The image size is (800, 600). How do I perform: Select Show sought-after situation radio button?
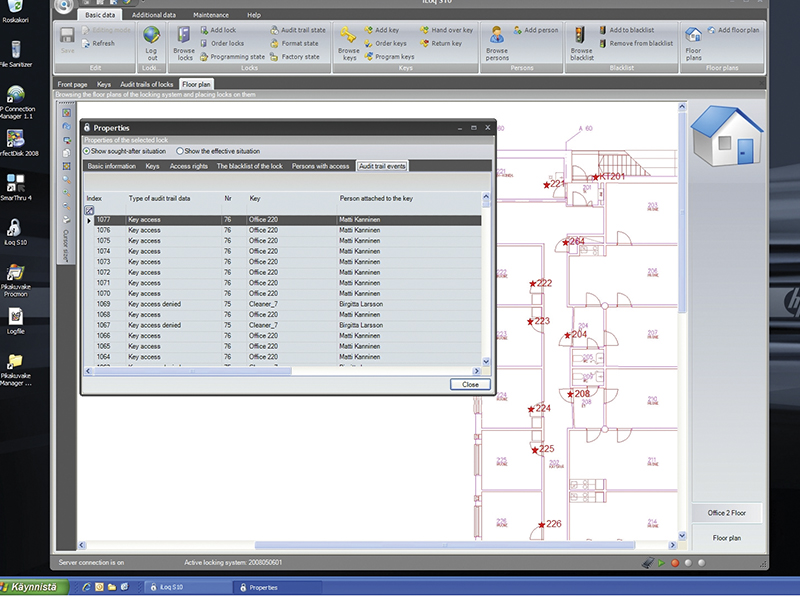(x=86, y=151)
